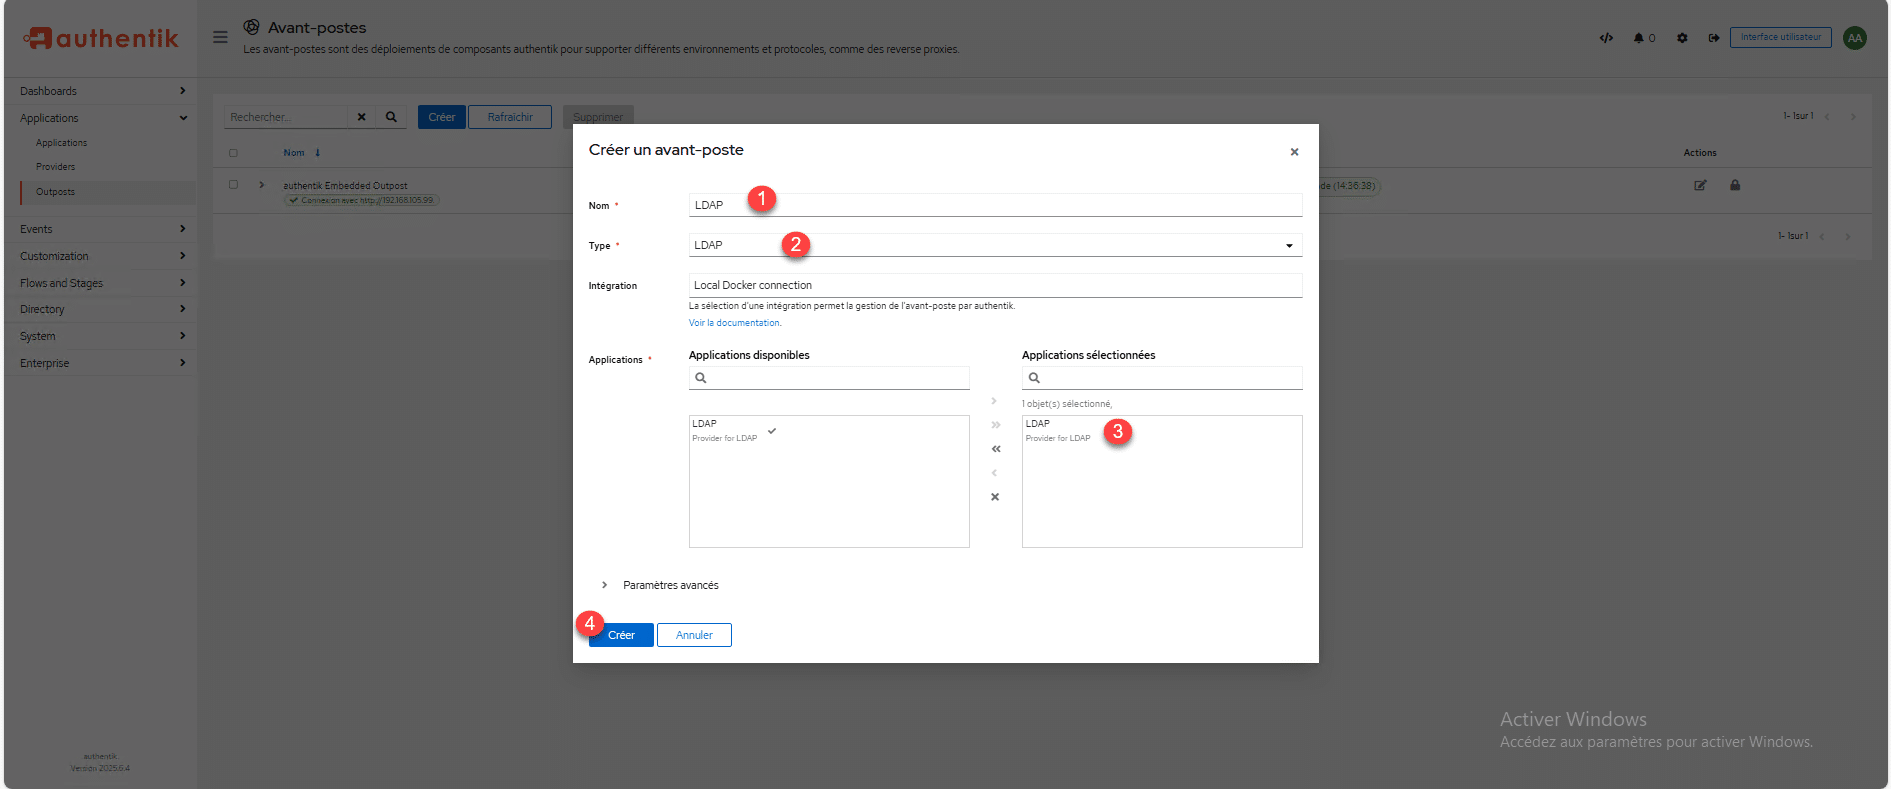This screenshot has width=1891, height=789.
Task: Open the API browser code icon
Action: [1606, 38]
